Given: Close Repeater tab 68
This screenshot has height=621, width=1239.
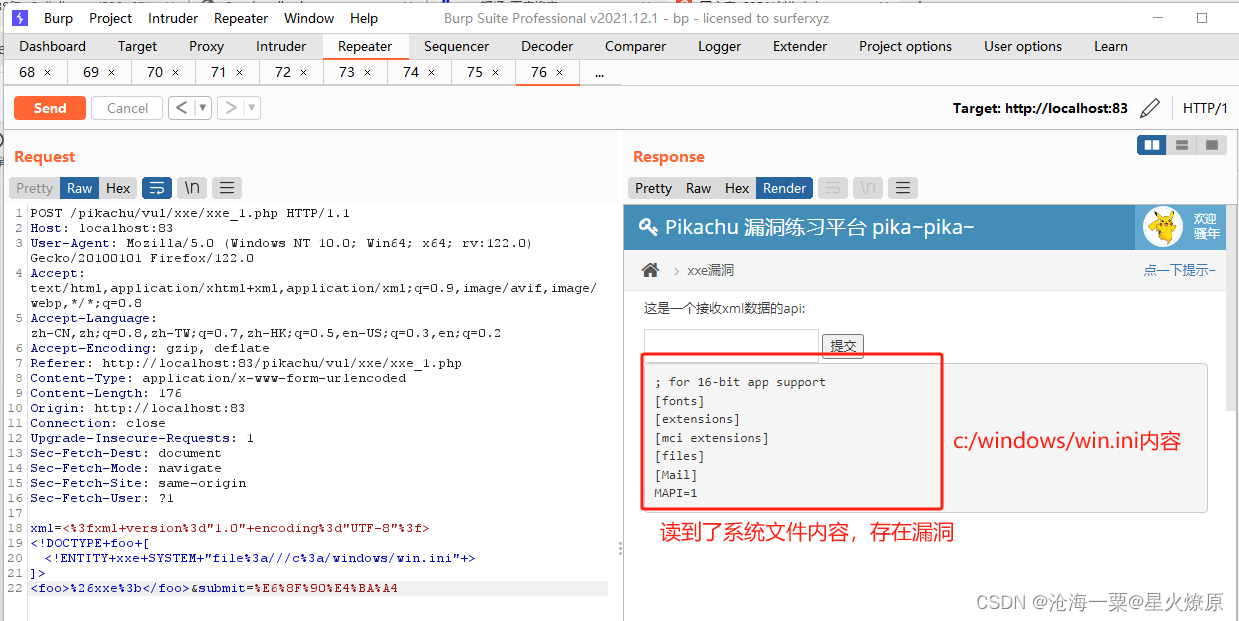Looking at the screenshot, I should pyautogui.click(x=47, y=72).
